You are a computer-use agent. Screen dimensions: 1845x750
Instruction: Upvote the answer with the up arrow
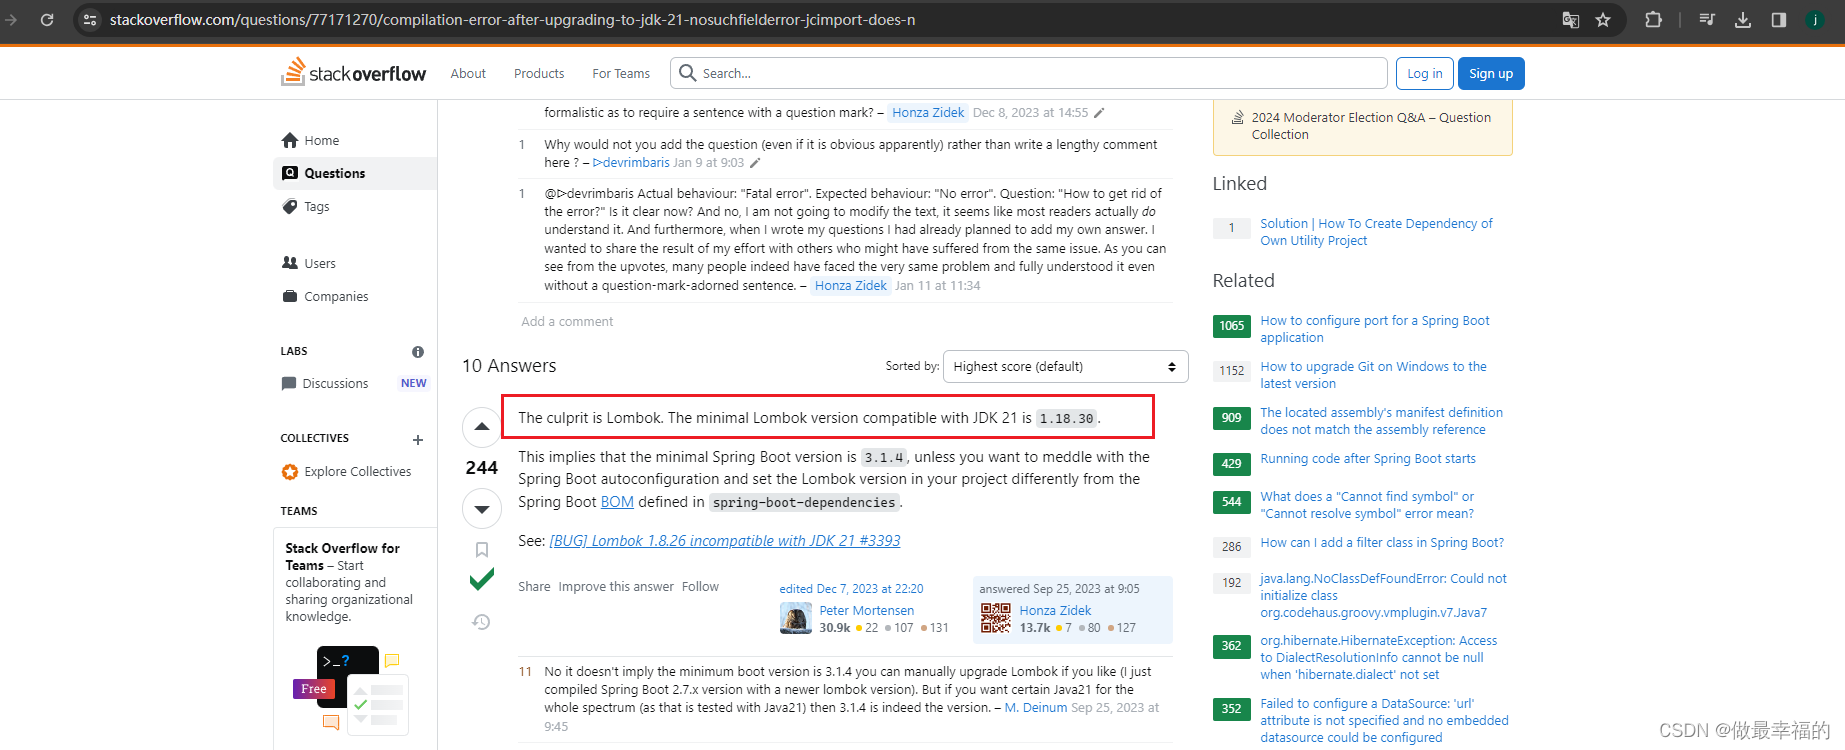(481, 427)
